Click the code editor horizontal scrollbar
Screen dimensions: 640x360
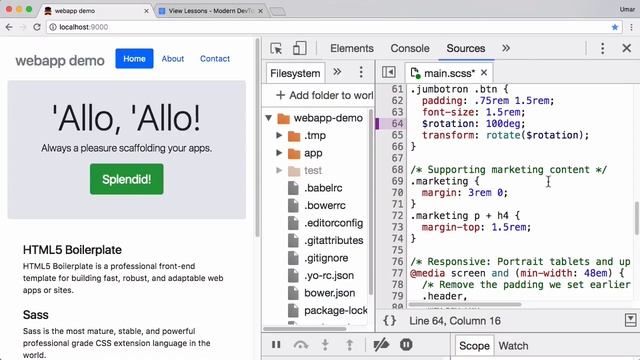[x=465, y=304]
